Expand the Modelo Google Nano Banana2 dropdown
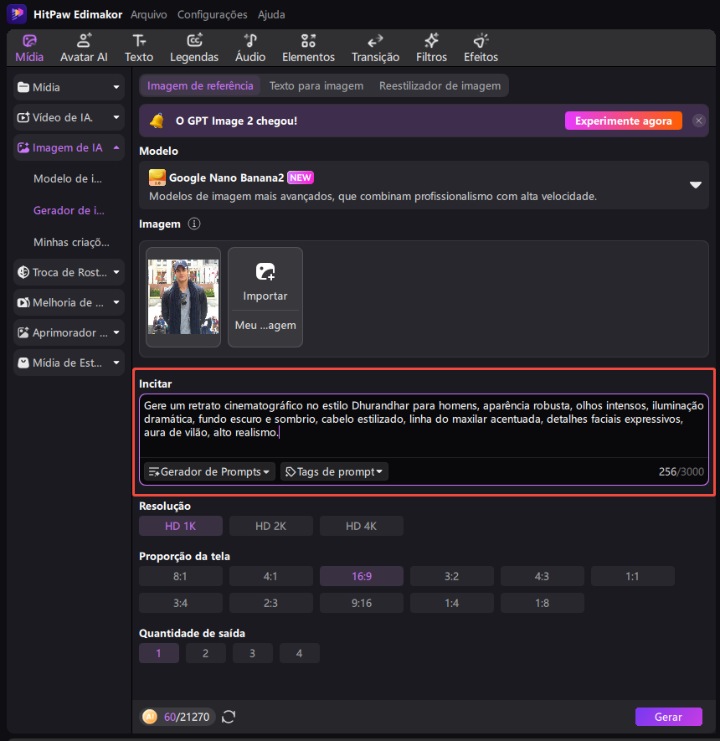 point(695,185)
